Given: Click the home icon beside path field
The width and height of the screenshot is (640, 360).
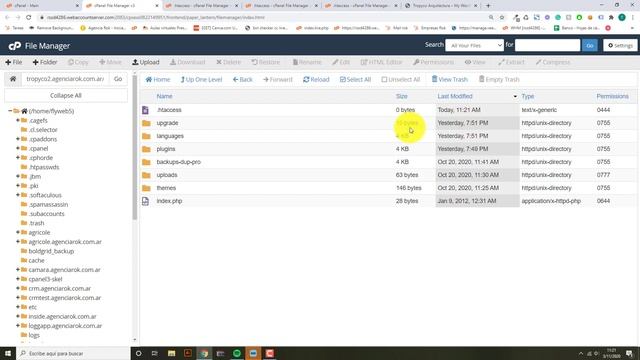Looking at the screenshot, I should point(13,79).
